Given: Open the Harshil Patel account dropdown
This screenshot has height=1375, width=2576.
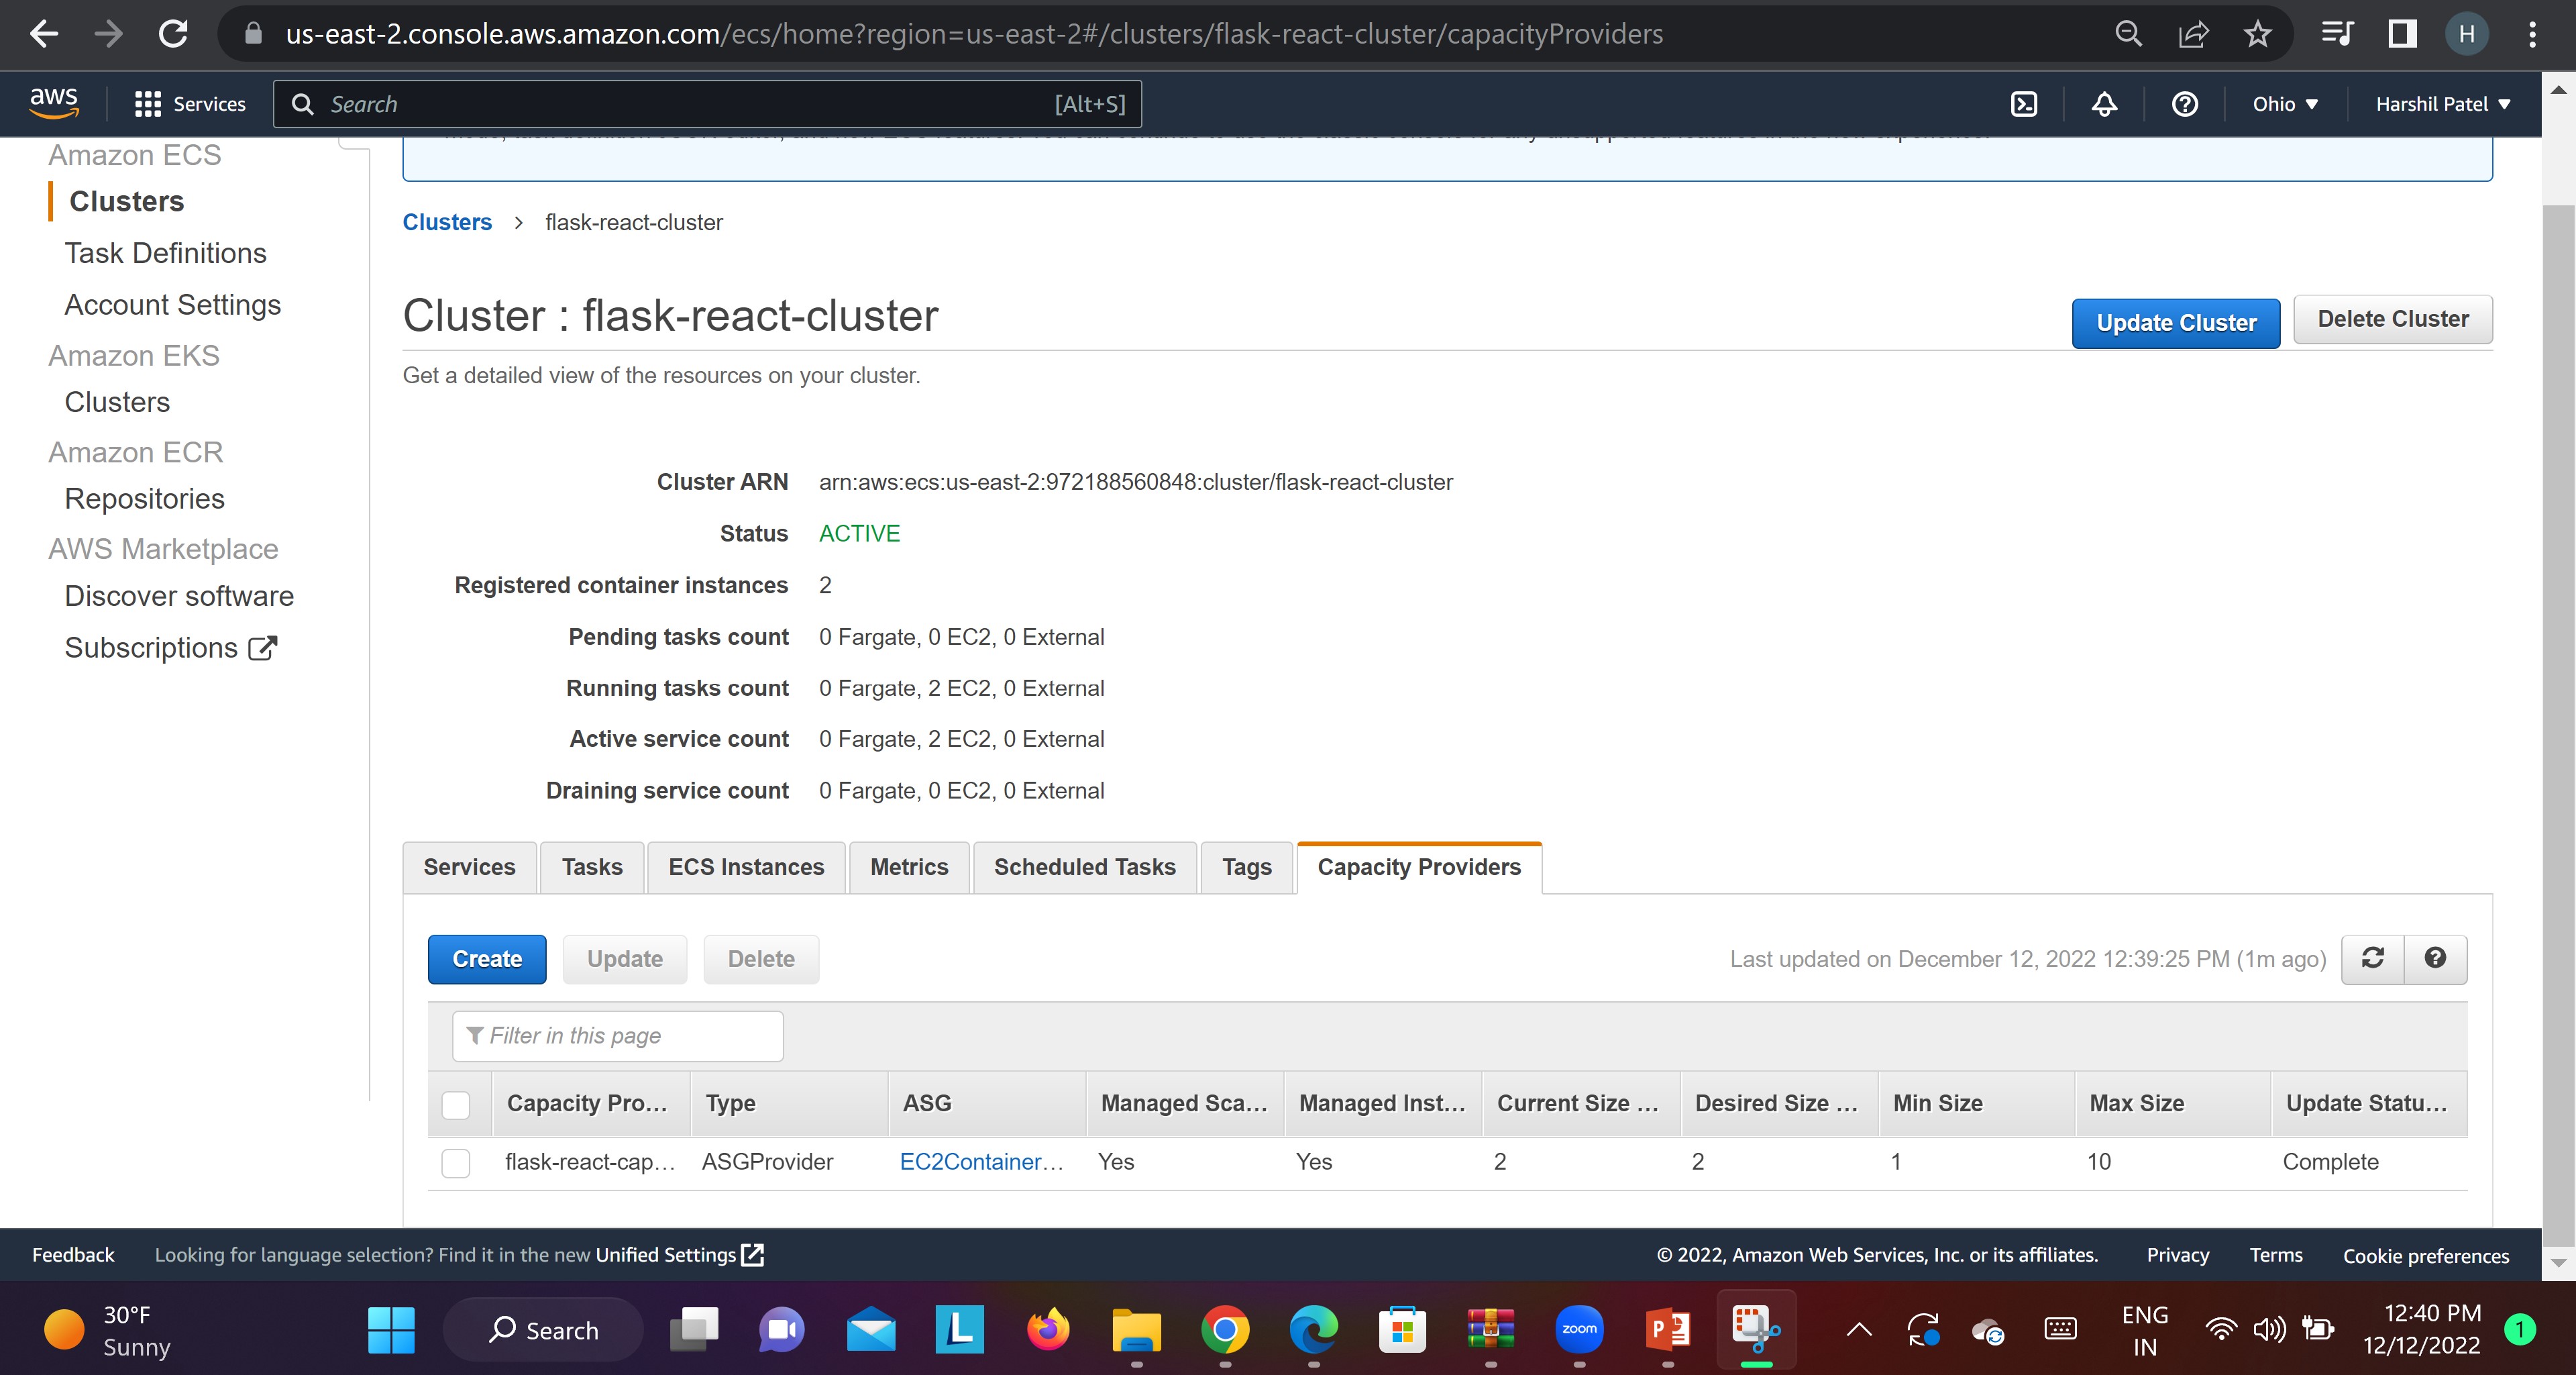Looking at the screenshot, I should pos(2442,104).
